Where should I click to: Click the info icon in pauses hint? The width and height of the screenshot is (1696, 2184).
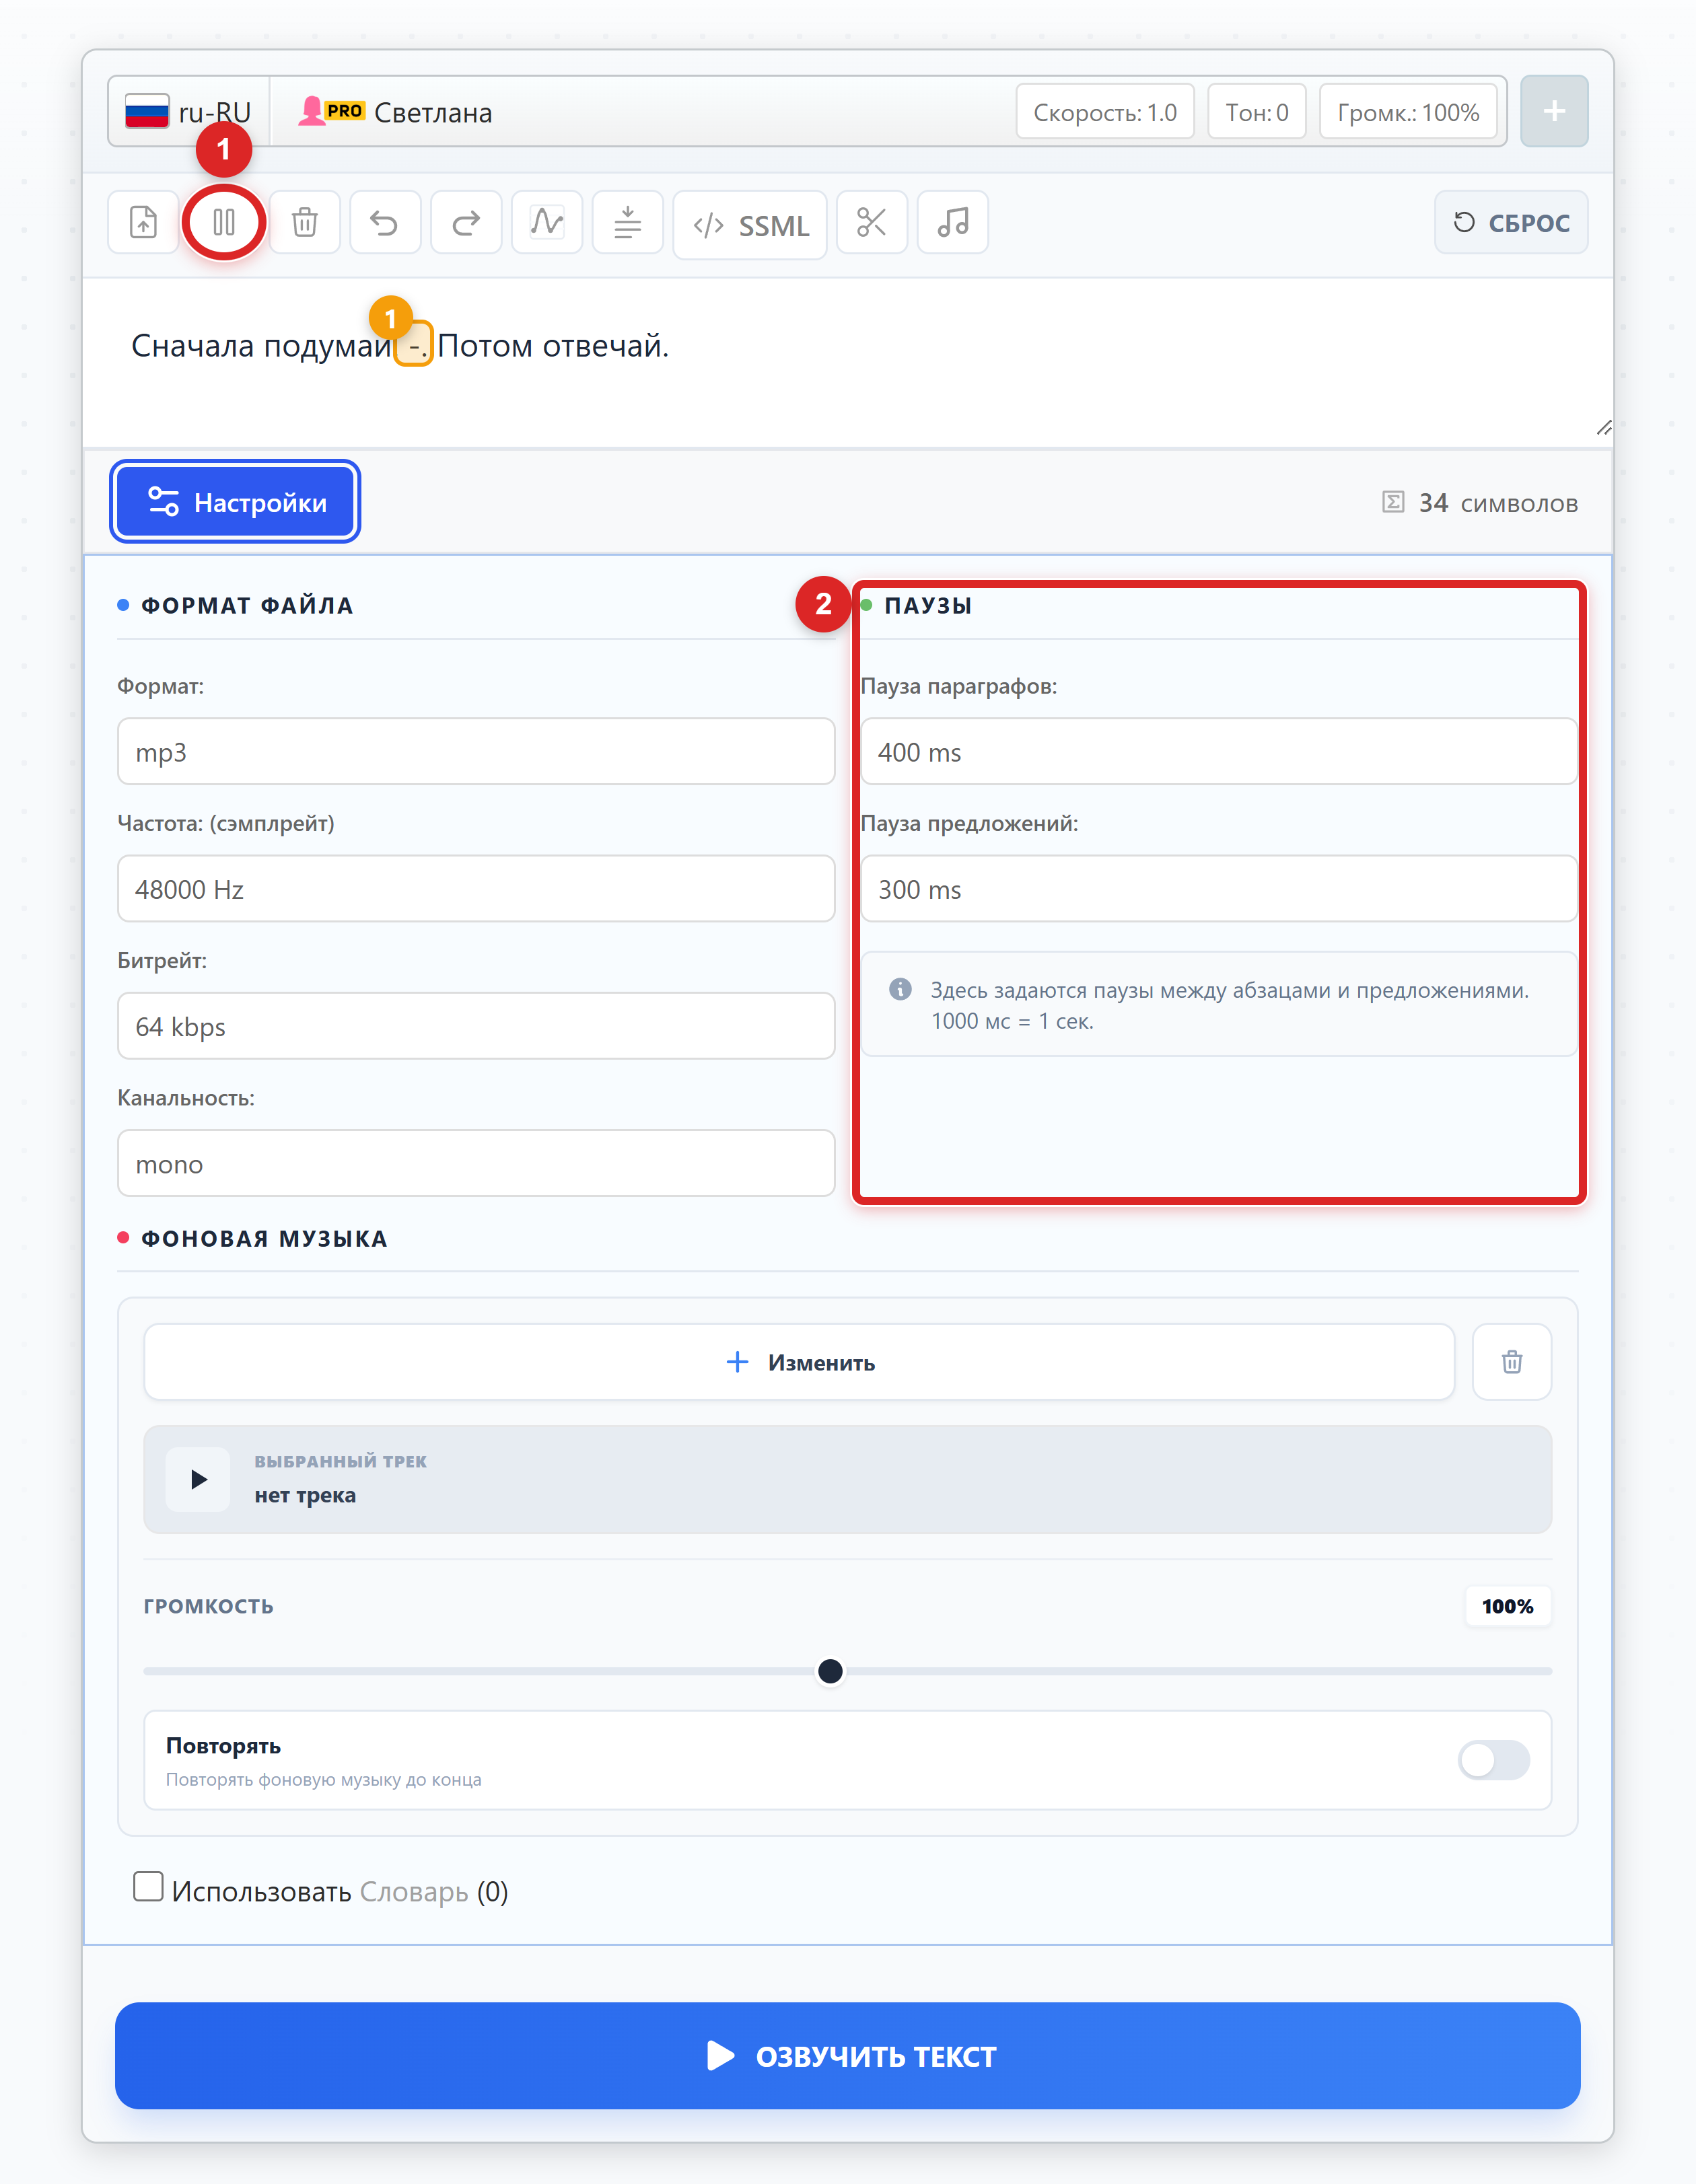(900, 989)
